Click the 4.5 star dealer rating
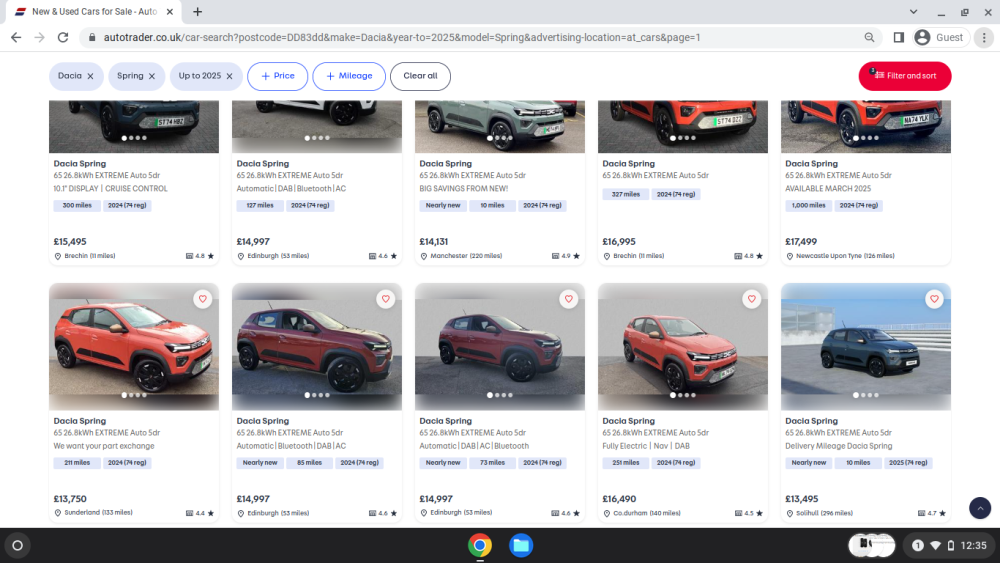Viewport: 1000px width, 563px height. [749, 513]
